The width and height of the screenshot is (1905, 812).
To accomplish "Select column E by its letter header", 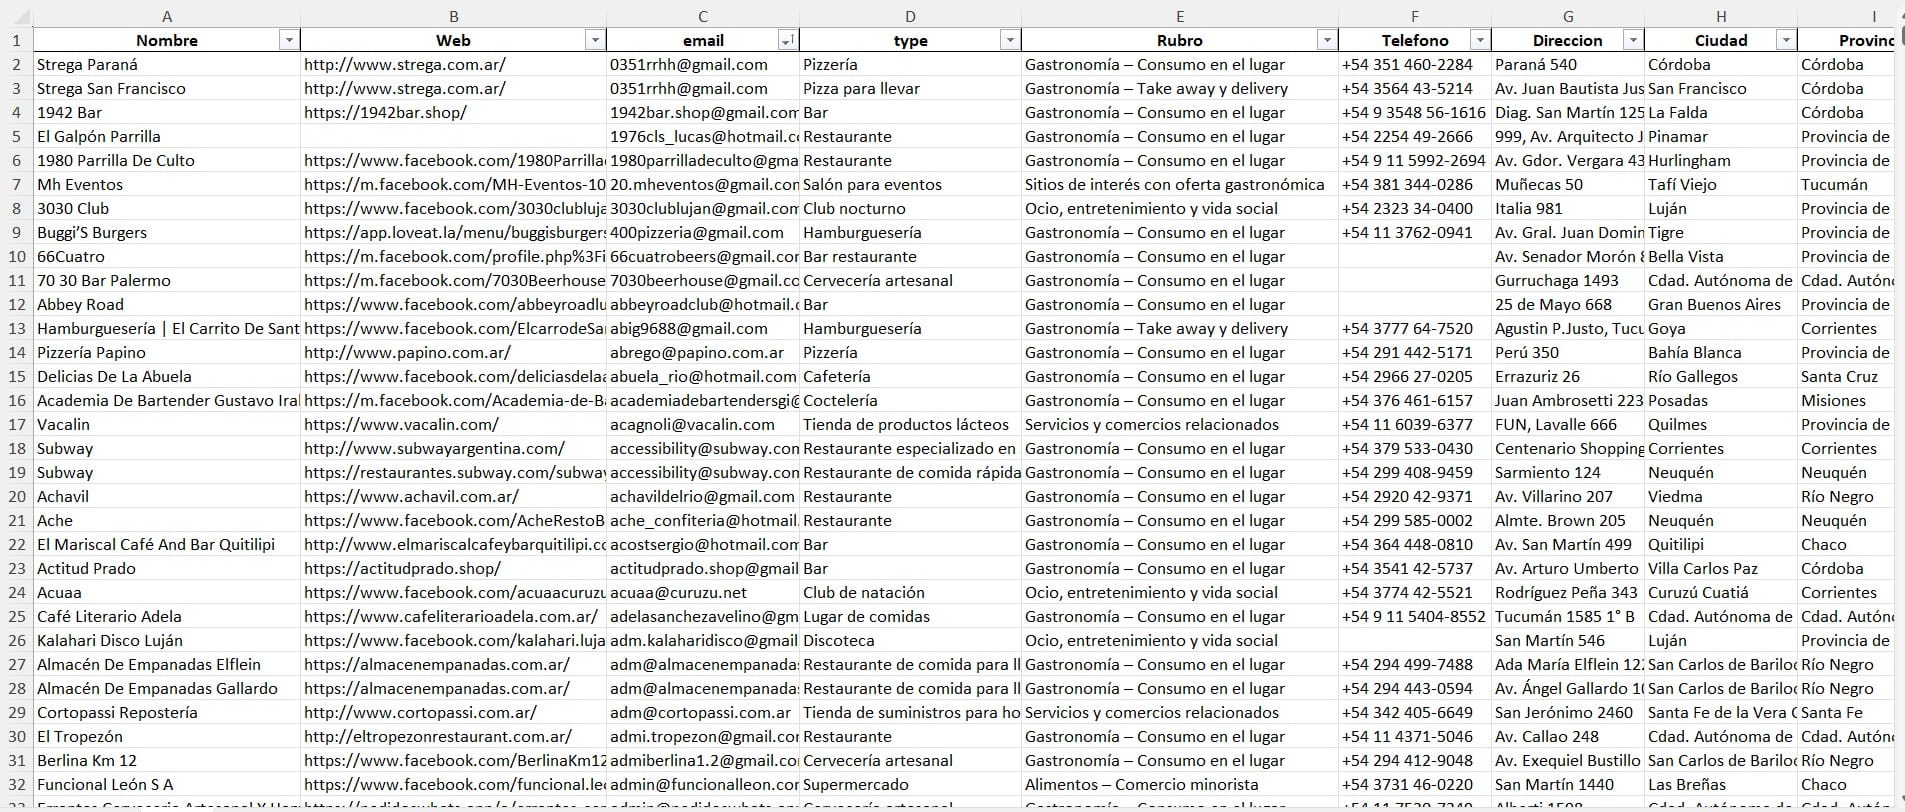I will pos(1180,15).
